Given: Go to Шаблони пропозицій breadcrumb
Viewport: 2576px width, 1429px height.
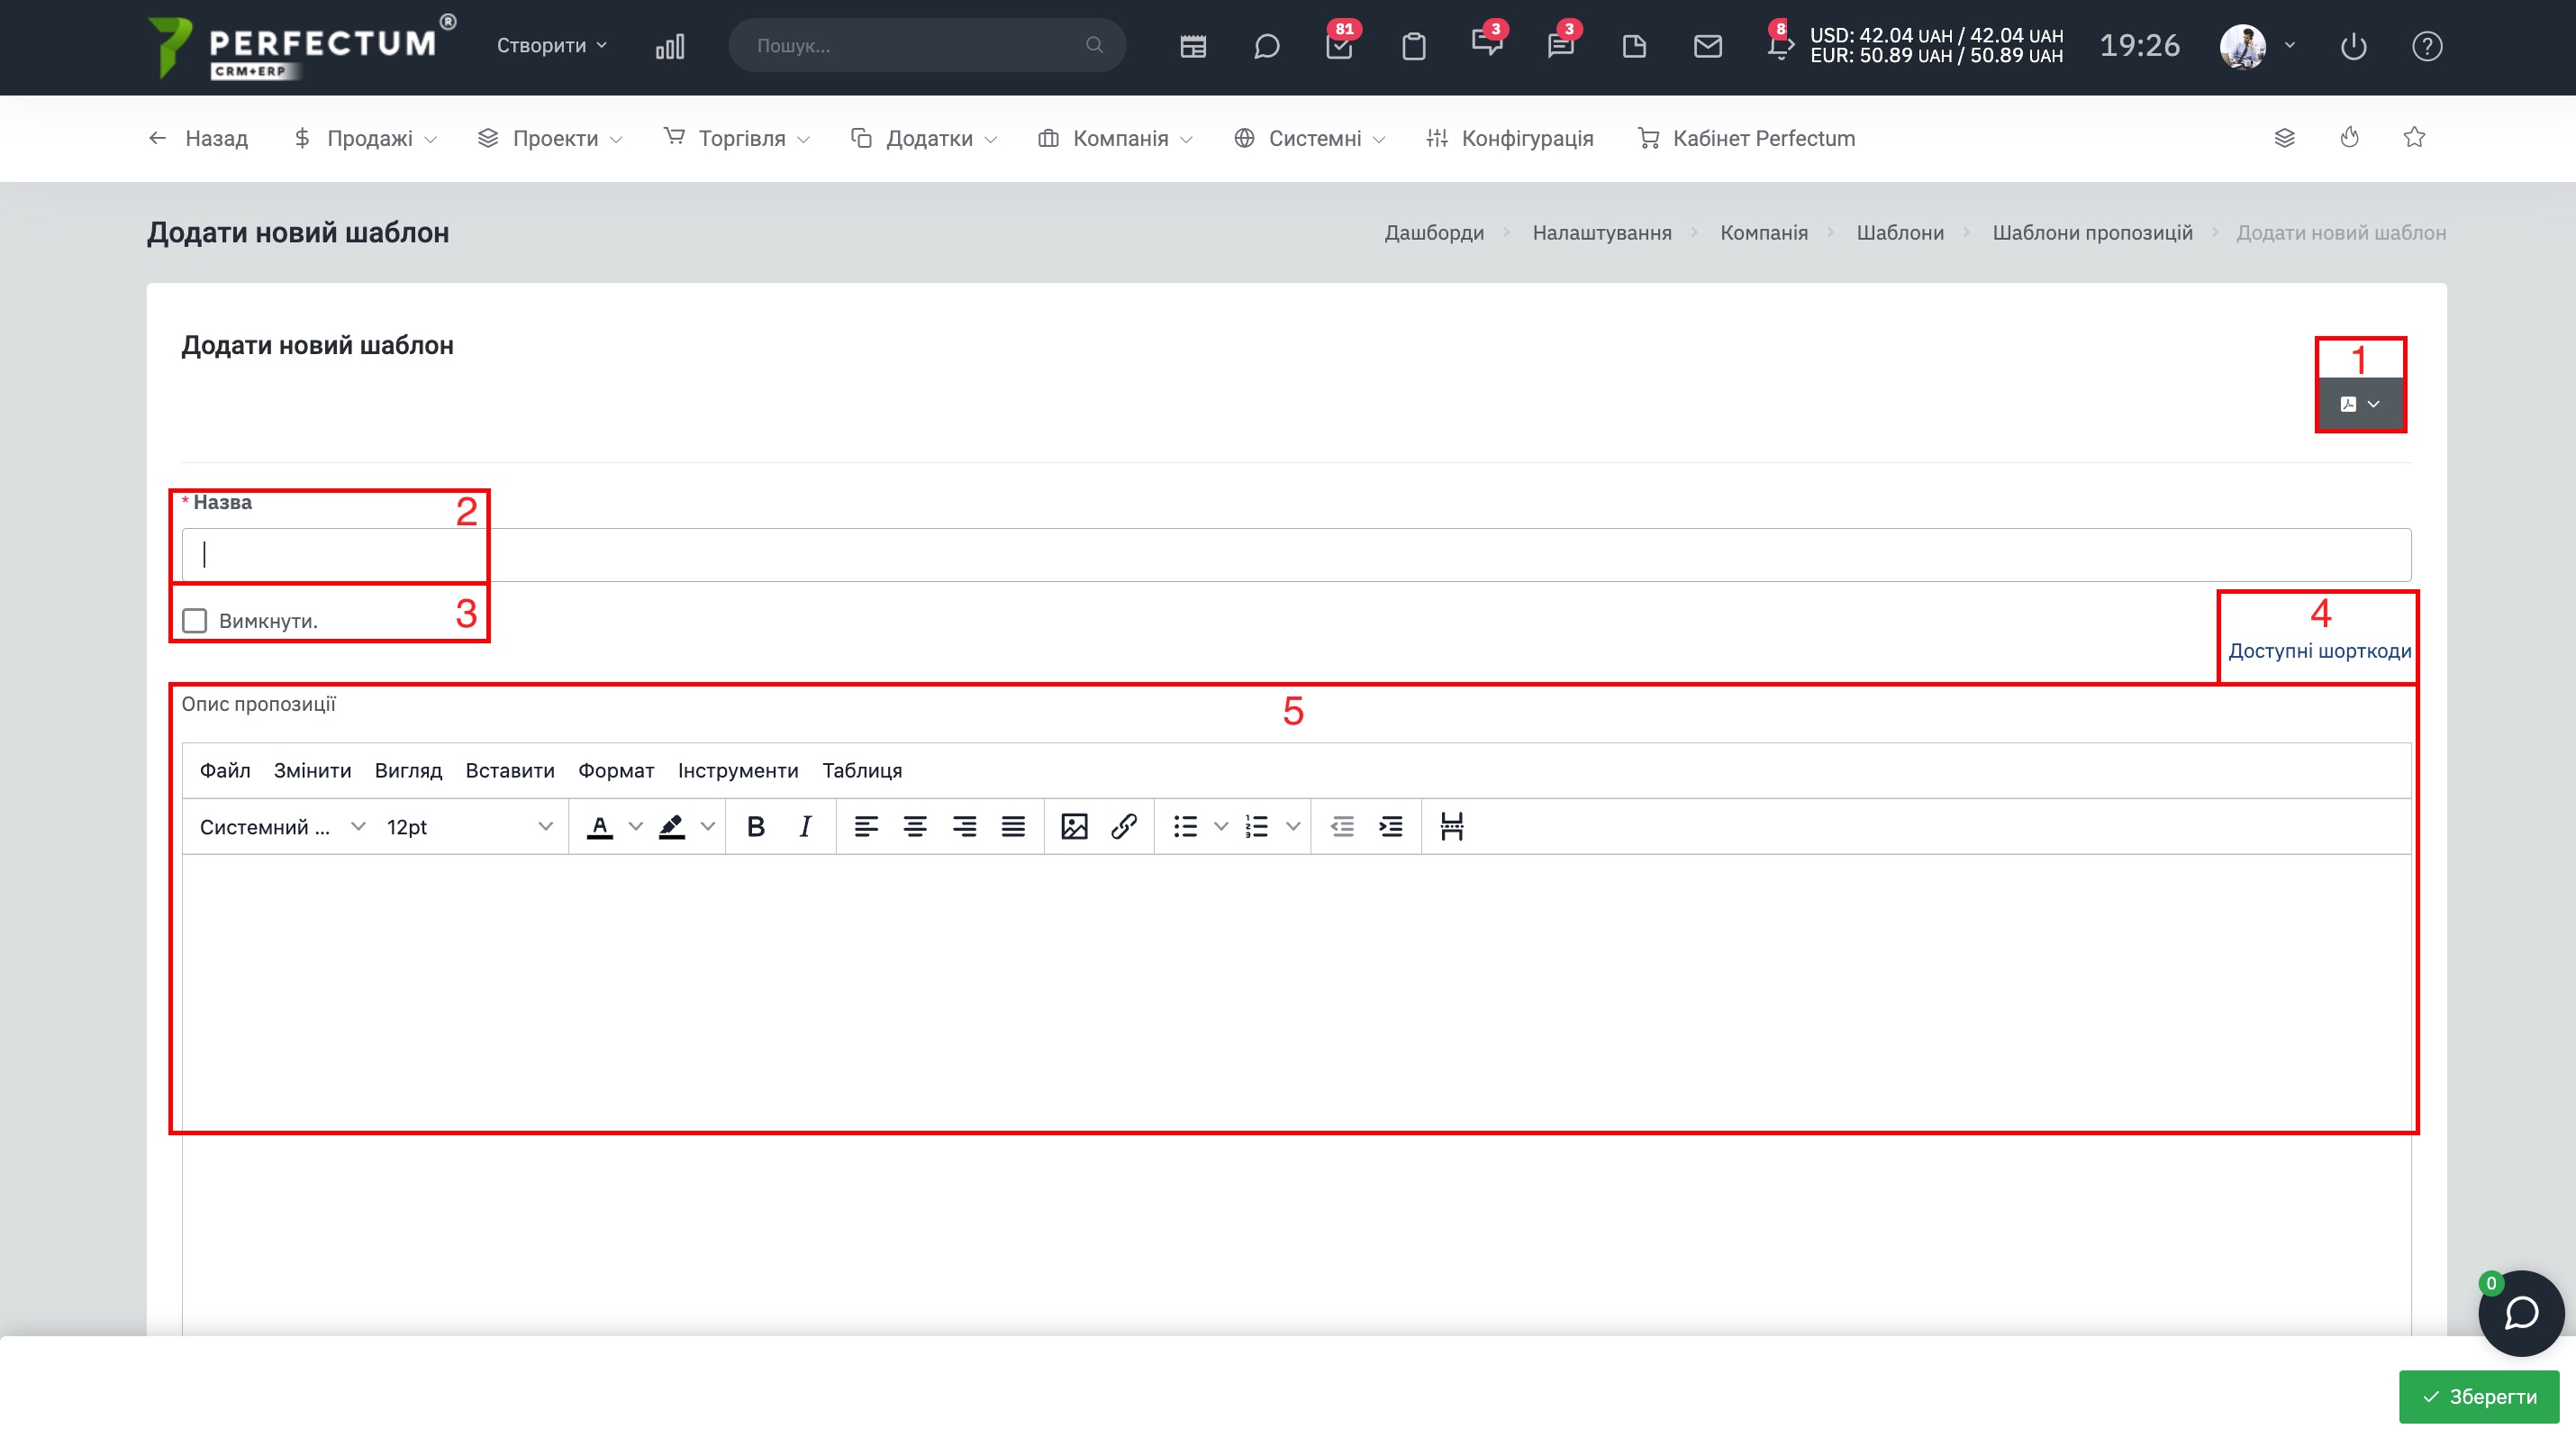Looking at the screenshot, I should (x=2092, y=232).
